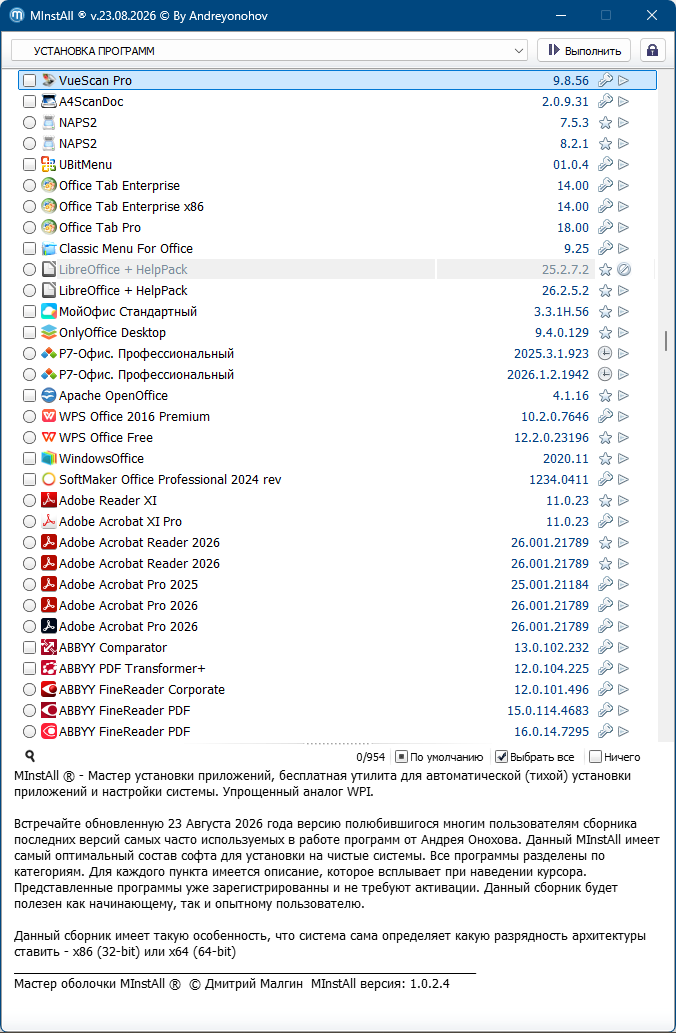Check the A4ScanDoc checkbox
The height and width of the screenshot is (1033, 676).
pyautogui.click(x=29, y=101)
